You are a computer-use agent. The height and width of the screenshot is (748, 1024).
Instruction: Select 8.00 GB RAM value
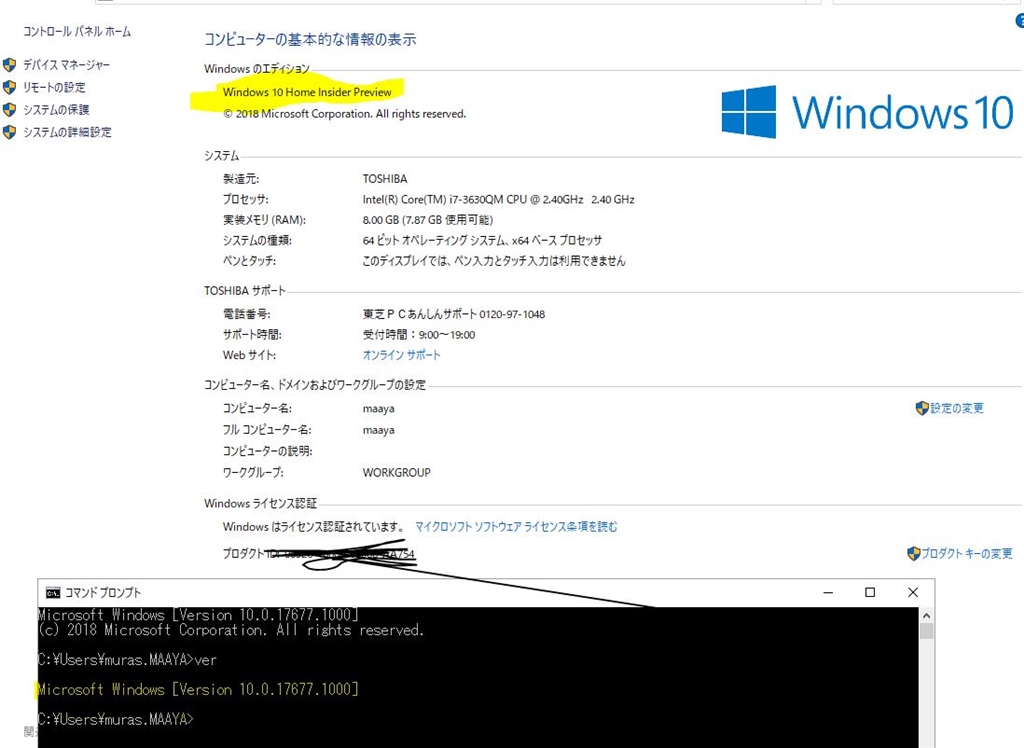pos(428,220)
